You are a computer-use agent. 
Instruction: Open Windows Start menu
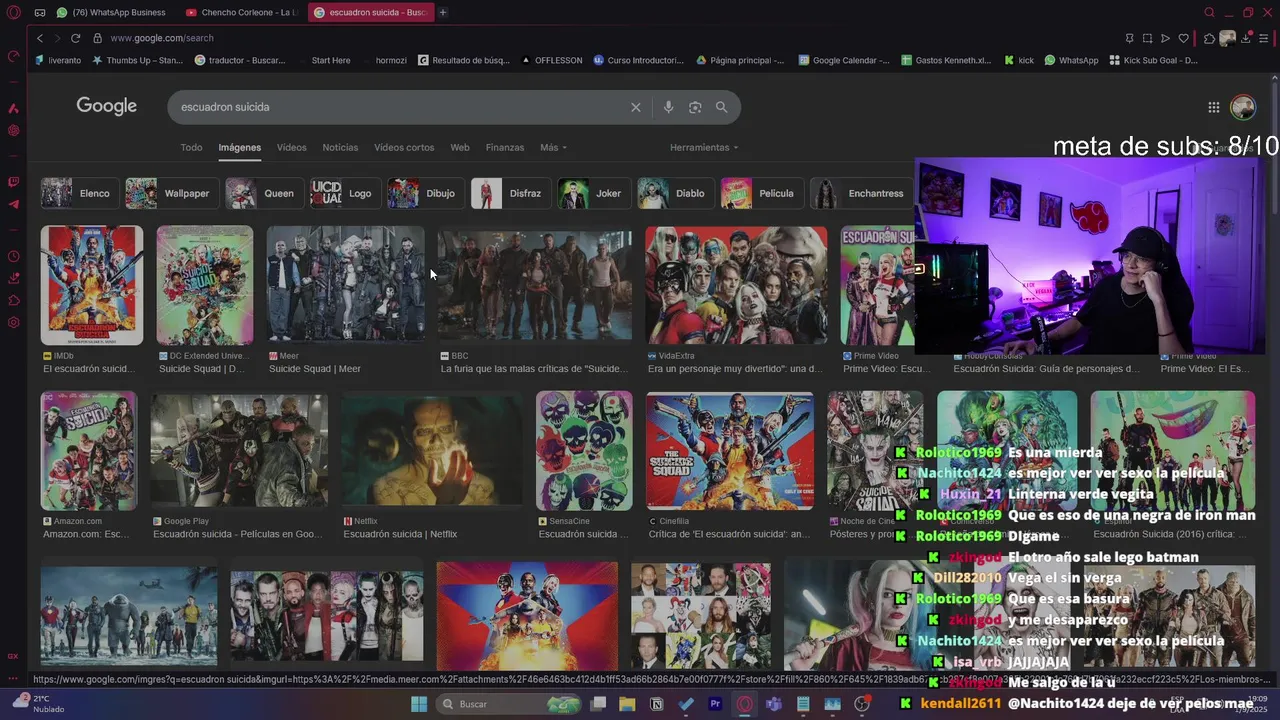pos(419,704)
